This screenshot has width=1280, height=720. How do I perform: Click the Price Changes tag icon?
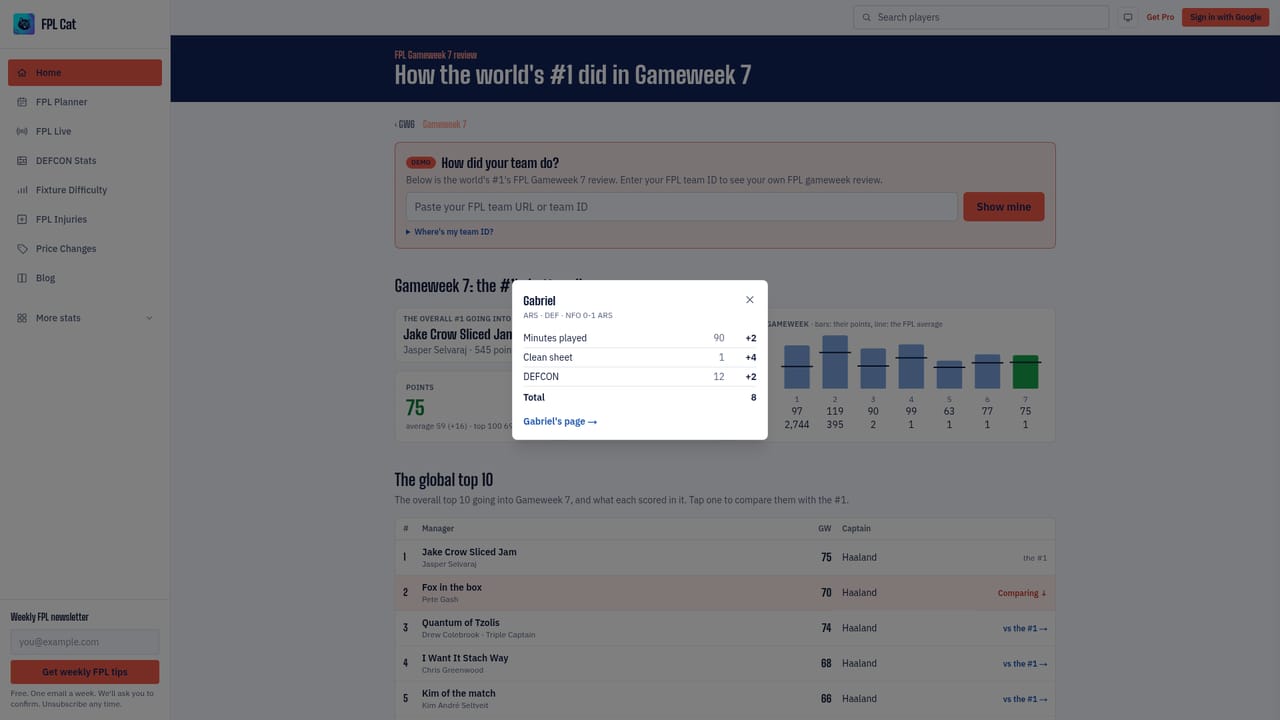click(x=22, y=249)
